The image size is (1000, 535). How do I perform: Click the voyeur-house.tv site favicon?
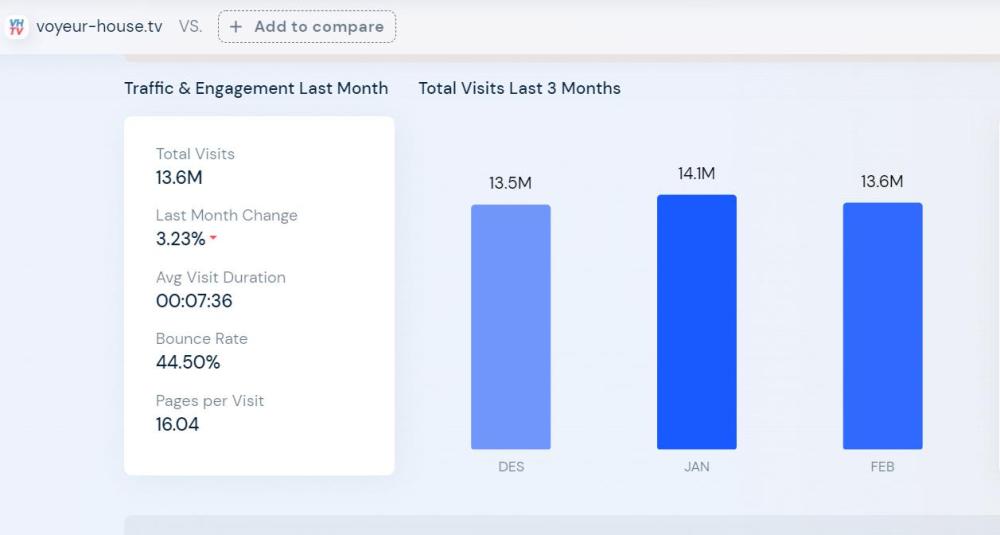16,27
